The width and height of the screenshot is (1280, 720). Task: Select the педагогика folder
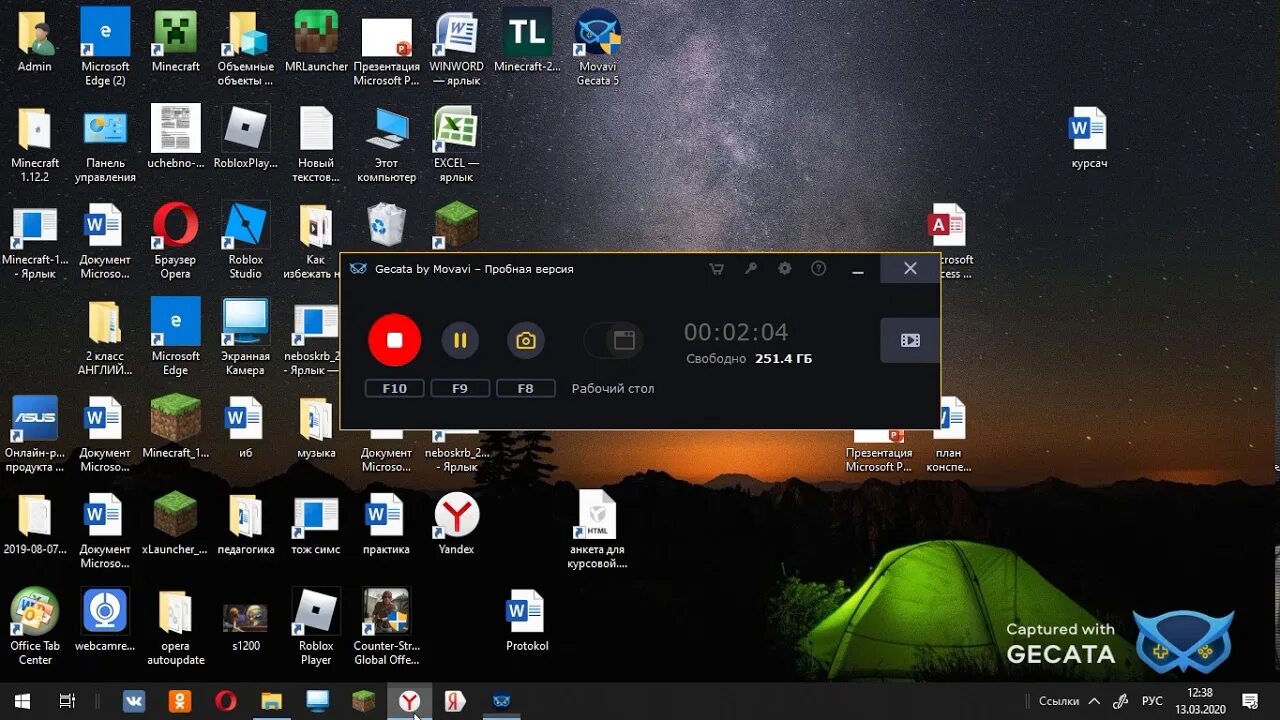tap(246, 524)
